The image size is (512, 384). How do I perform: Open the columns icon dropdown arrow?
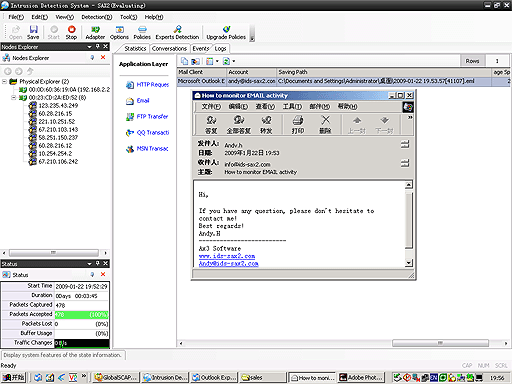click(217, 61)
